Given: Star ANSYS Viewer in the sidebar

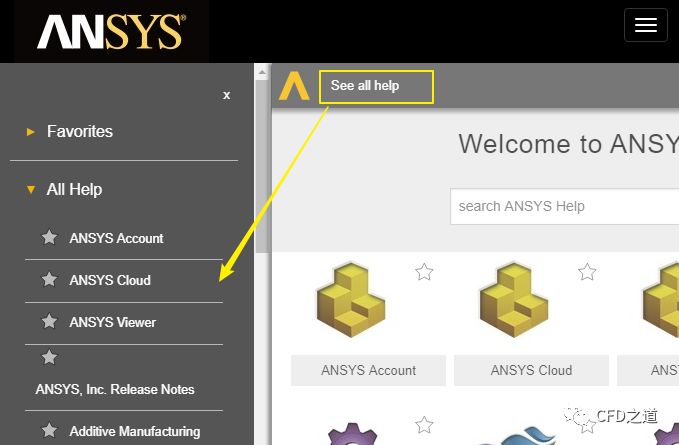Looking at the screenshot, I should coord(49,322).
